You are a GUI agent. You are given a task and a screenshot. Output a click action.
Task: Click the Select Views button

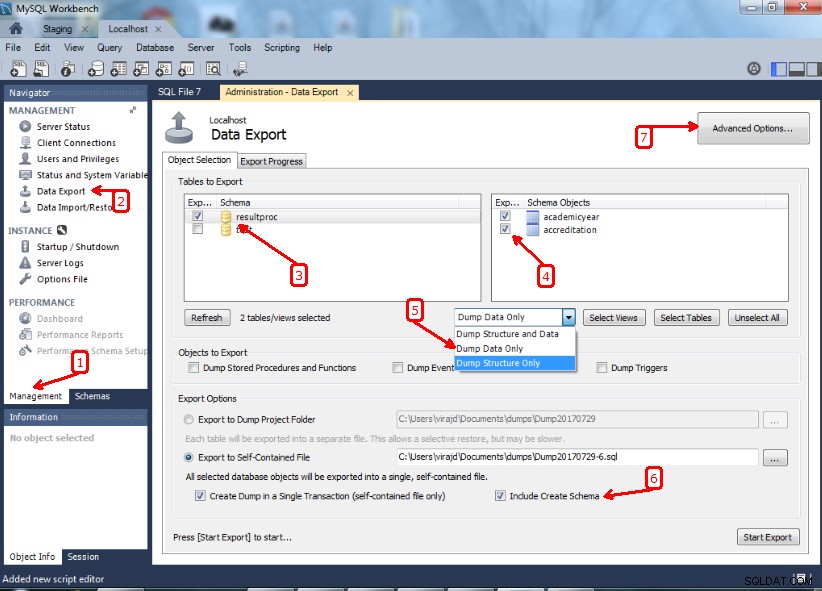click(613, 318)
